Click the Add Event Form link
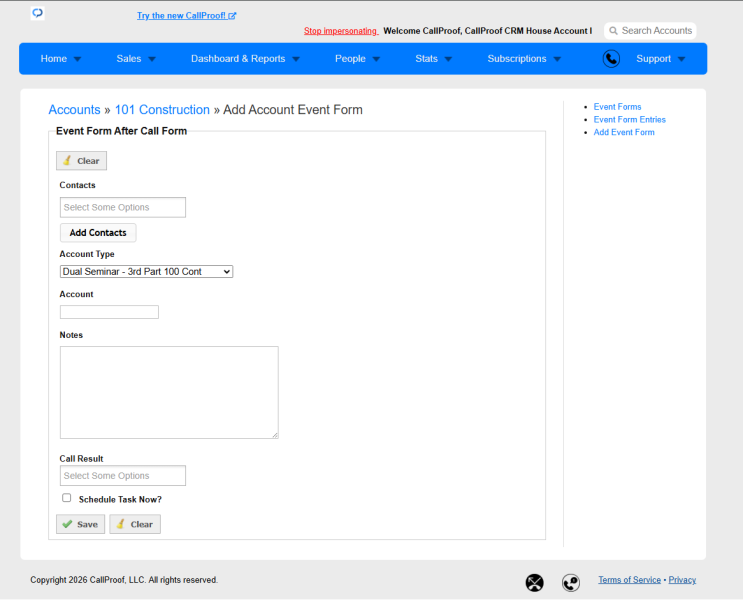This screenshot has width=743, height=600. point(624,132)
